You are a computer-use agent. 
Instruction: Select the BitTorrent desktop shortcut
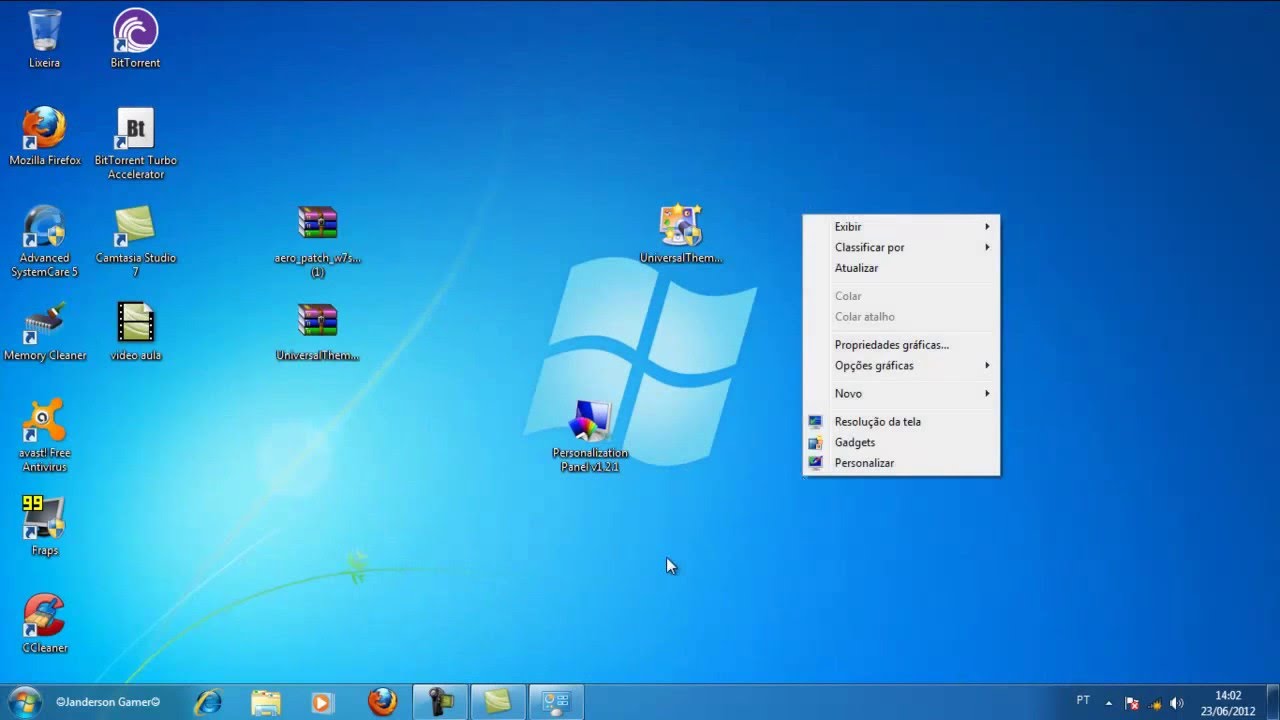tap(135, 39)
